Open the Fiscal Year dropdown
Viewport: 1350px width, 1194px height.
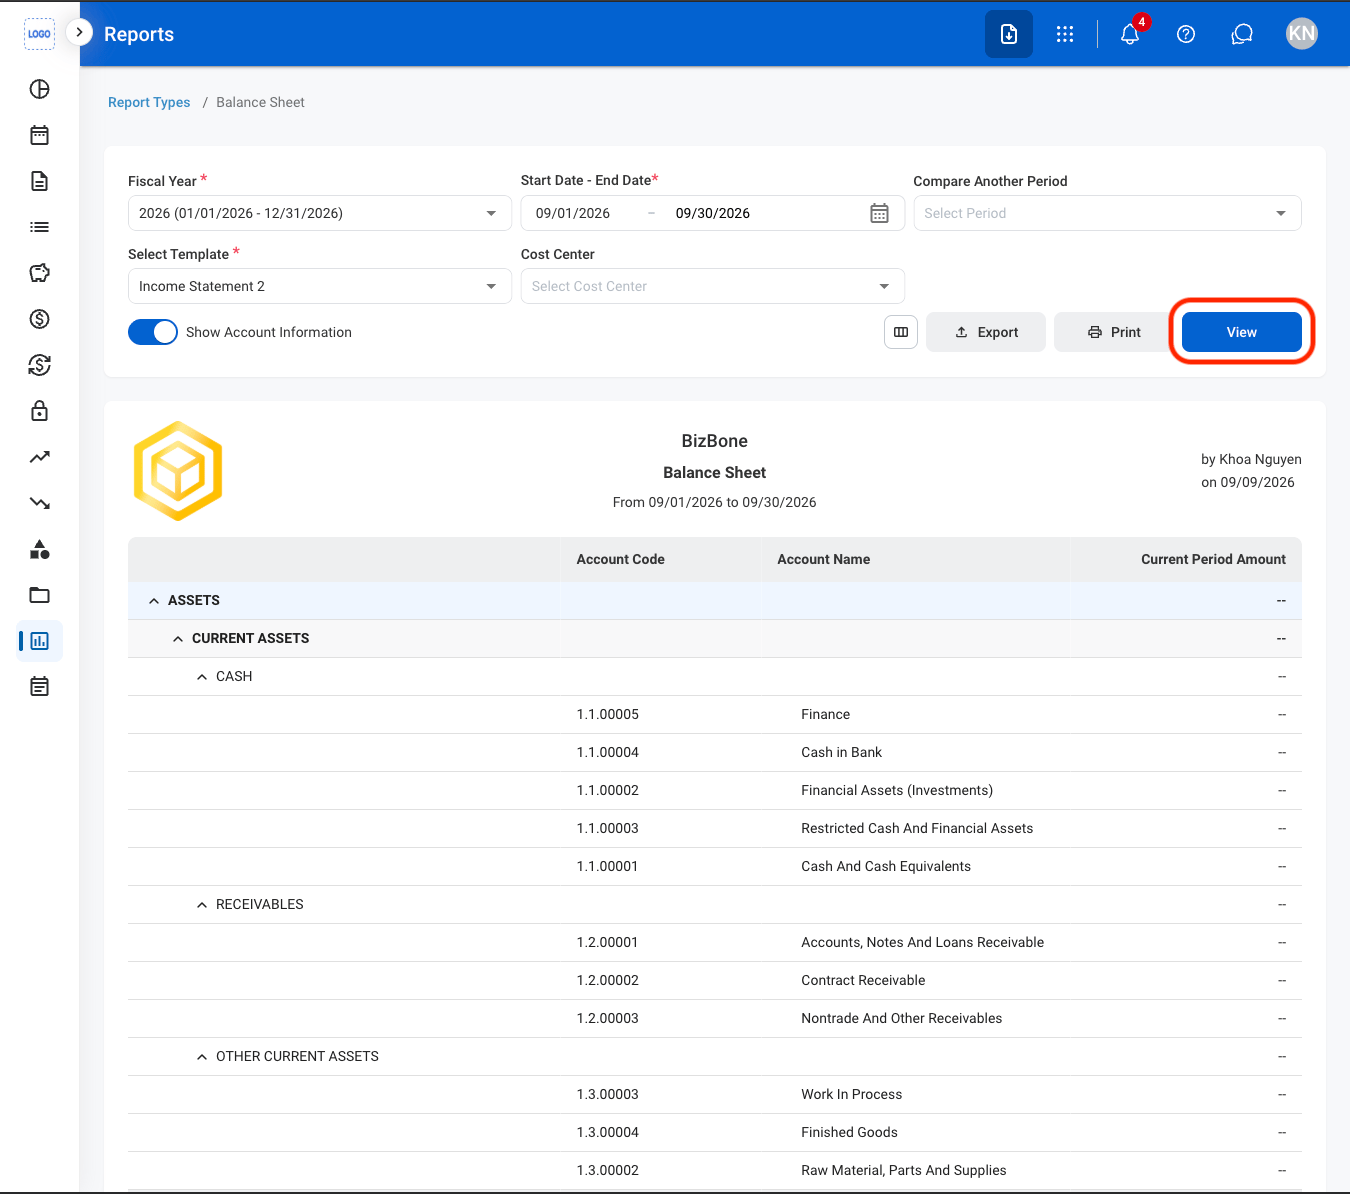(x=319, y=213)
